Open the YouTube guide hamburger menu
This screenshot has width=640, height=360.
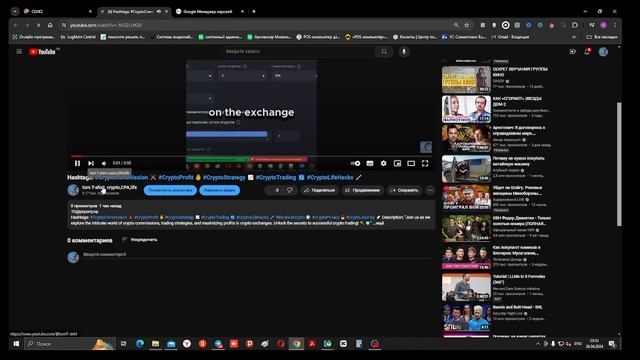19,51
